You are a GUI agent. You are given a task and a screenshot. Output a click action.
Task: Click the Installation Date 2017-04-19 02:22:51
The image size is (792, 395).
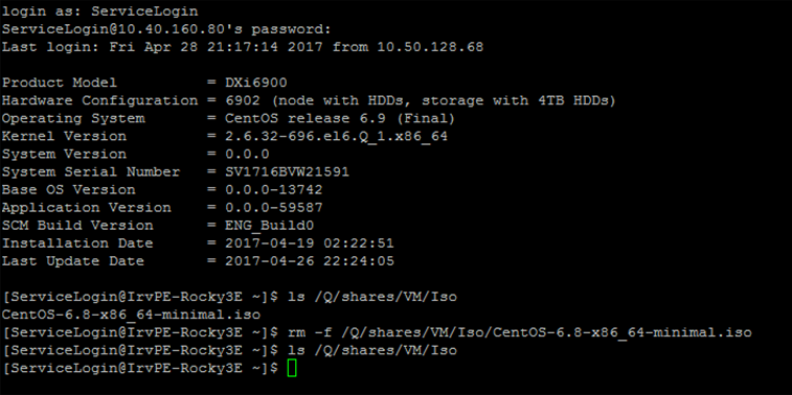(x=309, y=243)
